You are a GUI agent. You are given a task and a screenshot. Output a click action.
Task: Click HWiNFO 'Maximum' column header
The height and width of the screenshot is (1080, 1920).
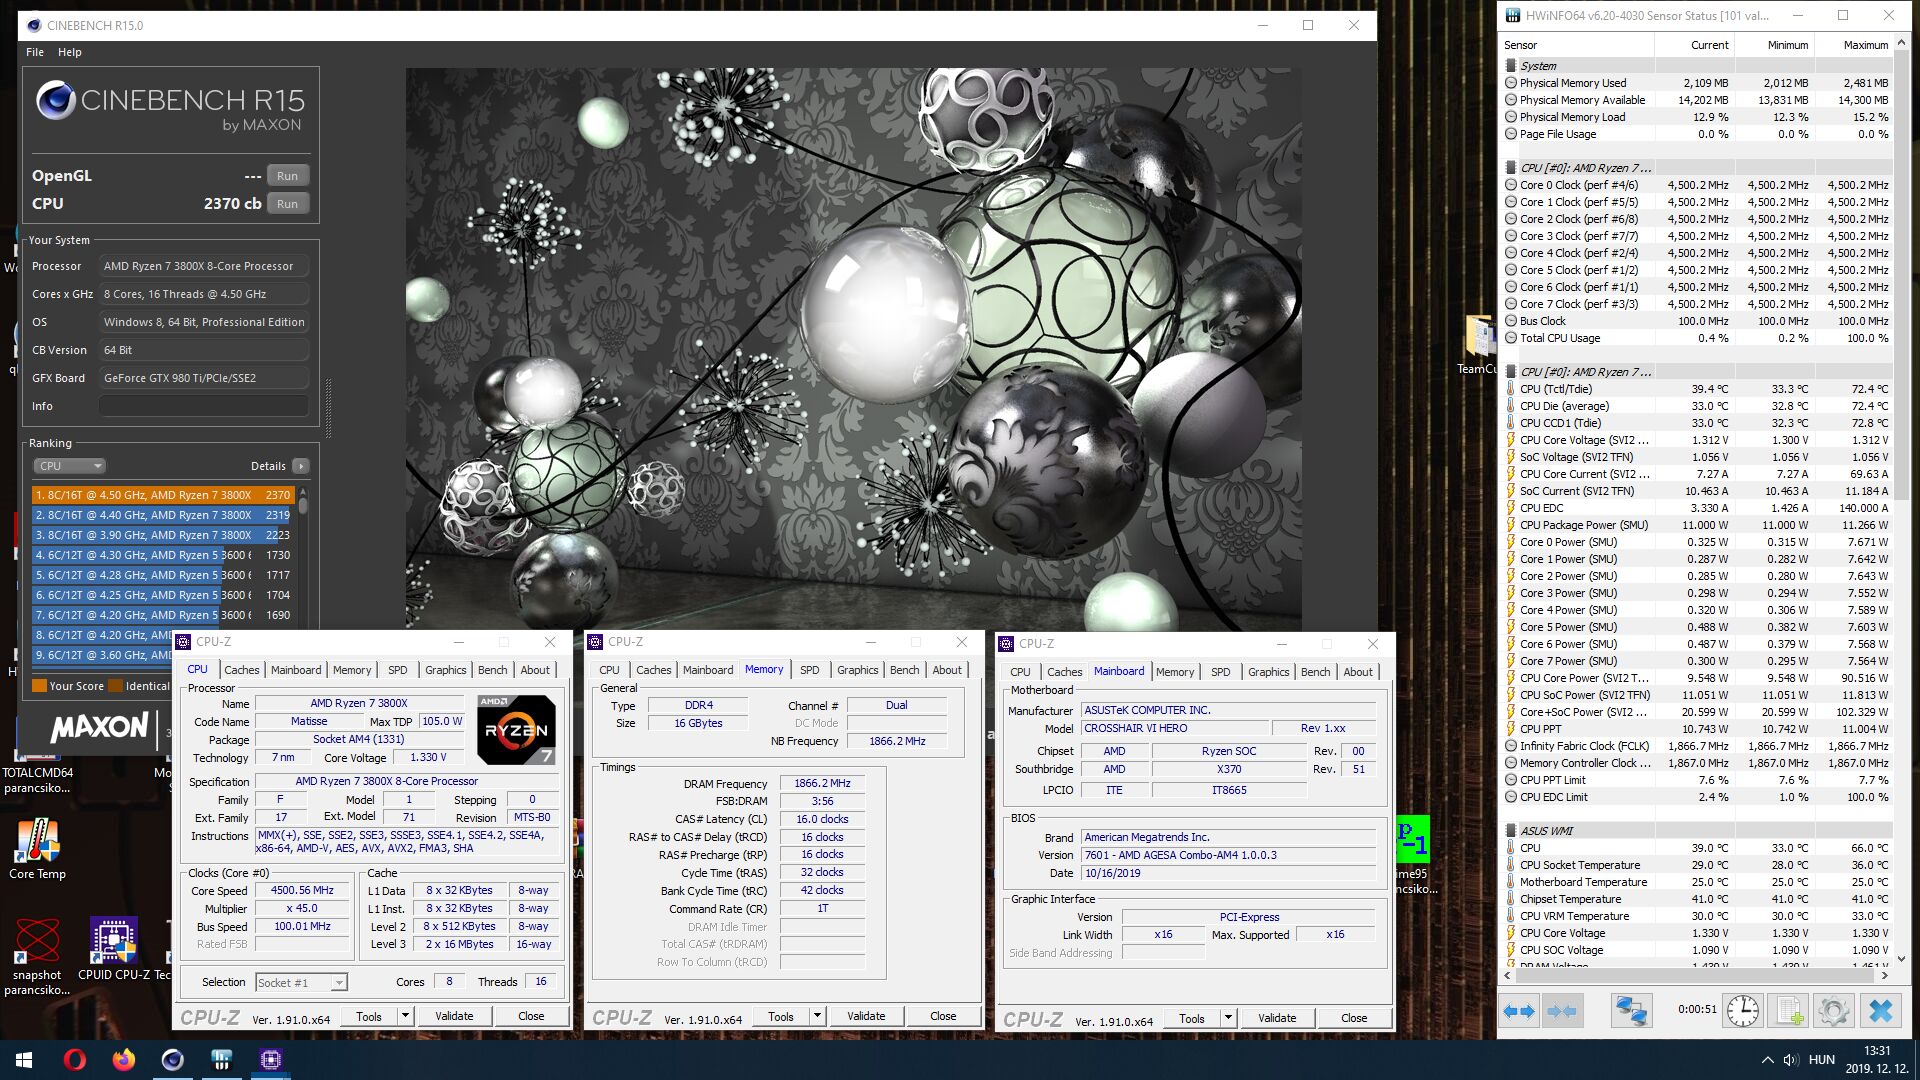1853,45
